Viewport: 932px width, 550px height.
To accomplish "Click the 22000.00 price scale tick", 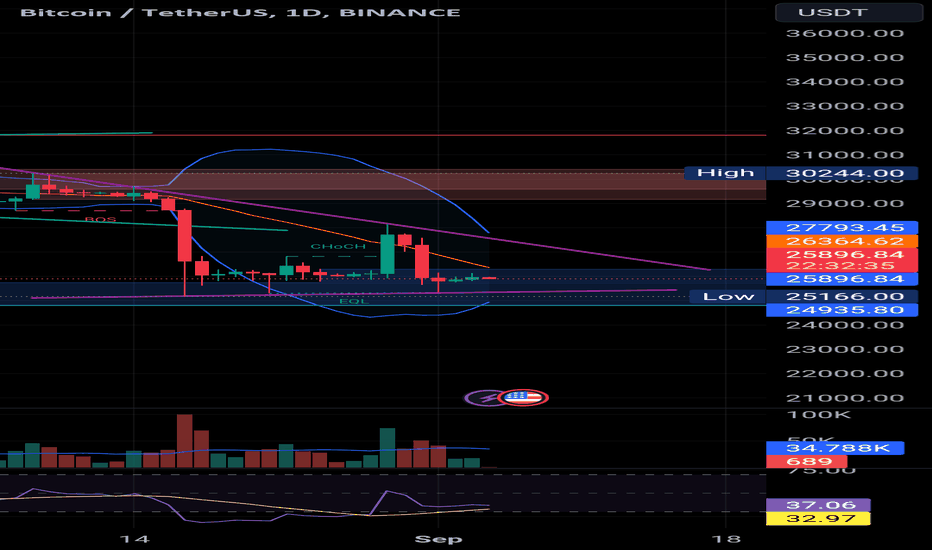I will (x=845, y=374).
